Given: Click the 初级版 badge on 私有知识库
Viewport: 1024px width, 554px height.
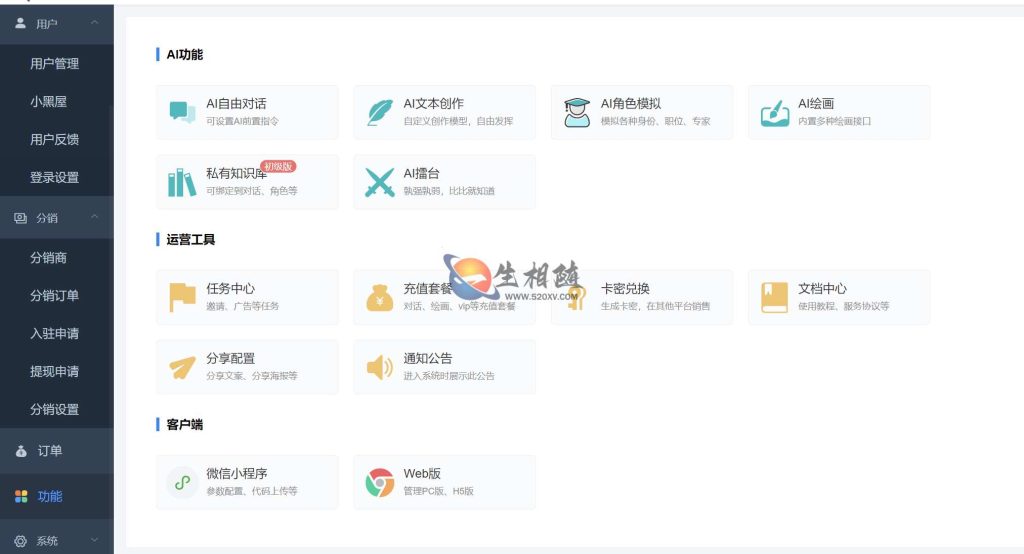Looking at the screenshot, I should pyautogui.click(x=278, y=166).
